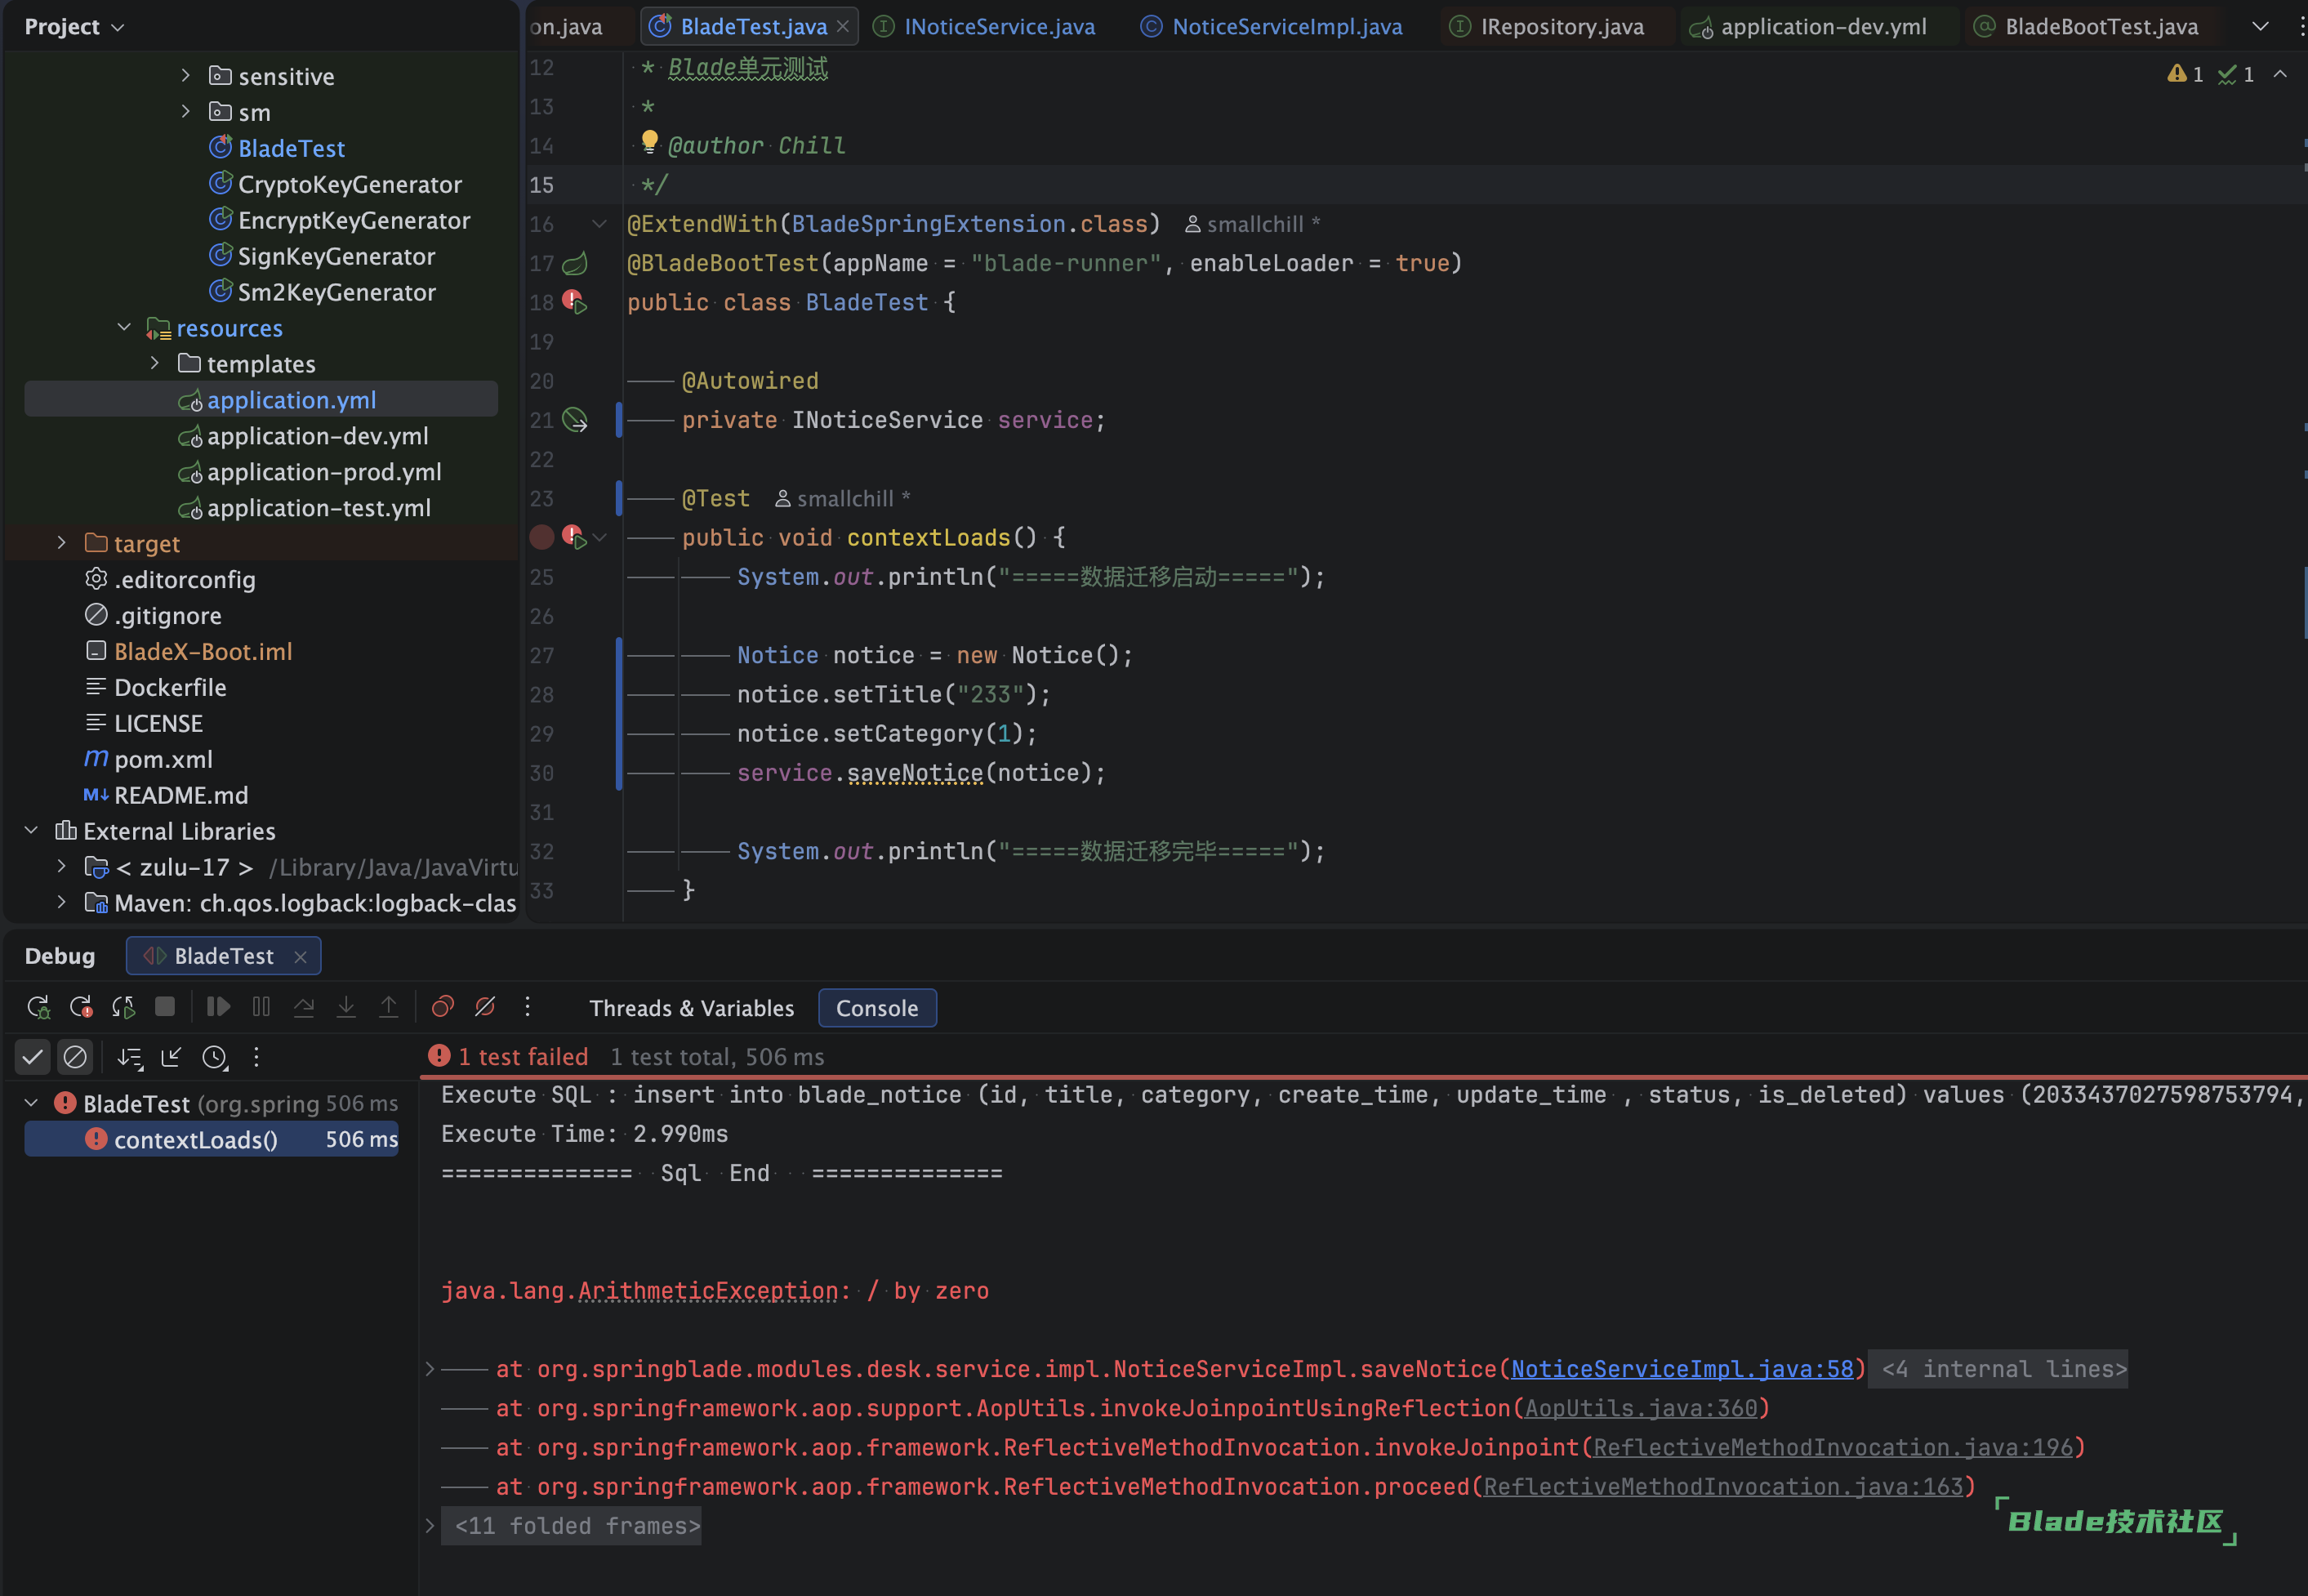Click the Mute Breakpoints icon
This screenshot has height=1596, width=2308.
click(485, 1007)
